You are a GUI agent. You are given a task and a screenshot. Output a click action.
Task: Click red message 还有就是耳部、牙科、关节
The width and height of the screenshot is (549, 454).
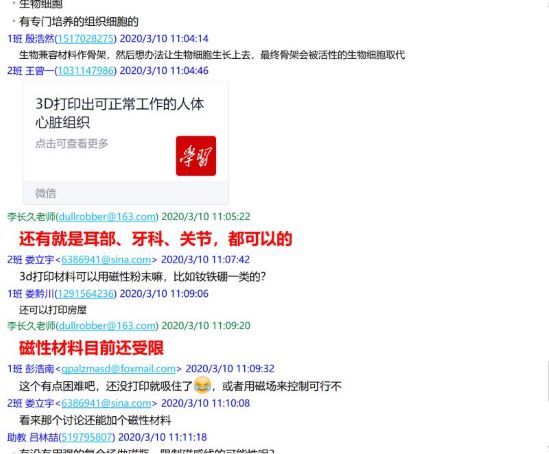pos(155,239)
